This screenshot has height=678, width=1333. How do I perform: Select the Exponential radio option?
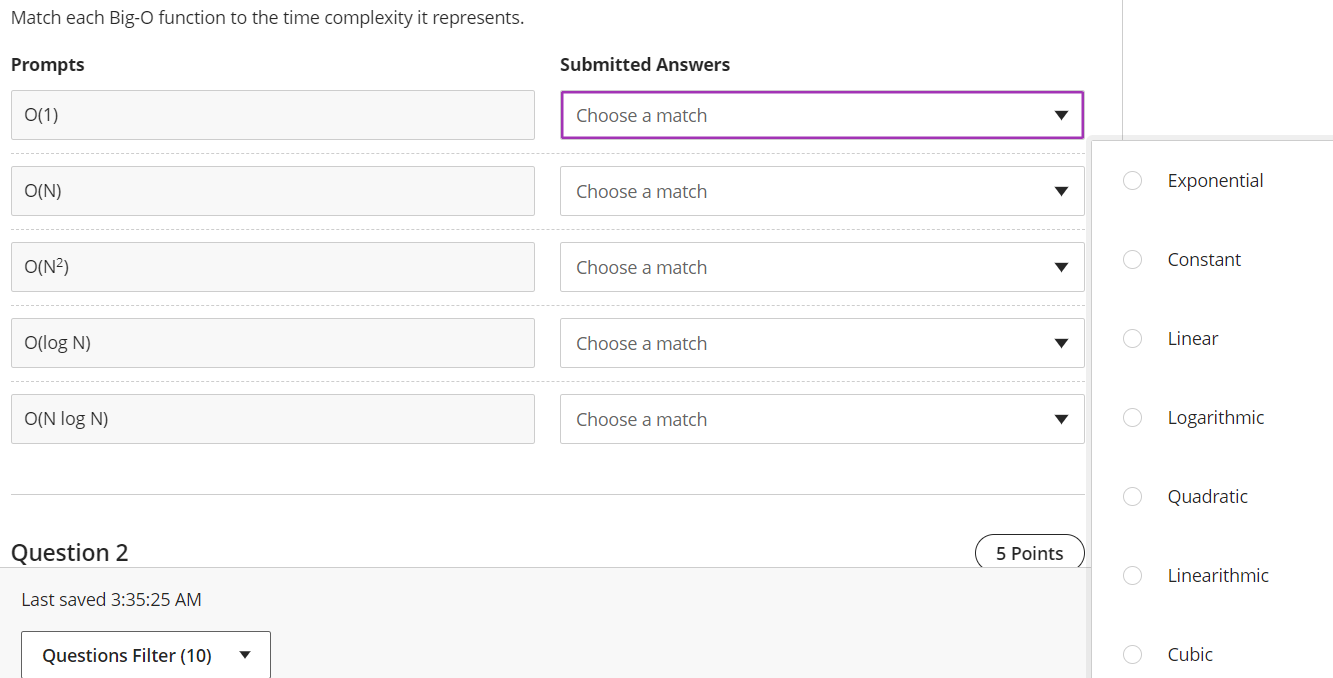1133,181
